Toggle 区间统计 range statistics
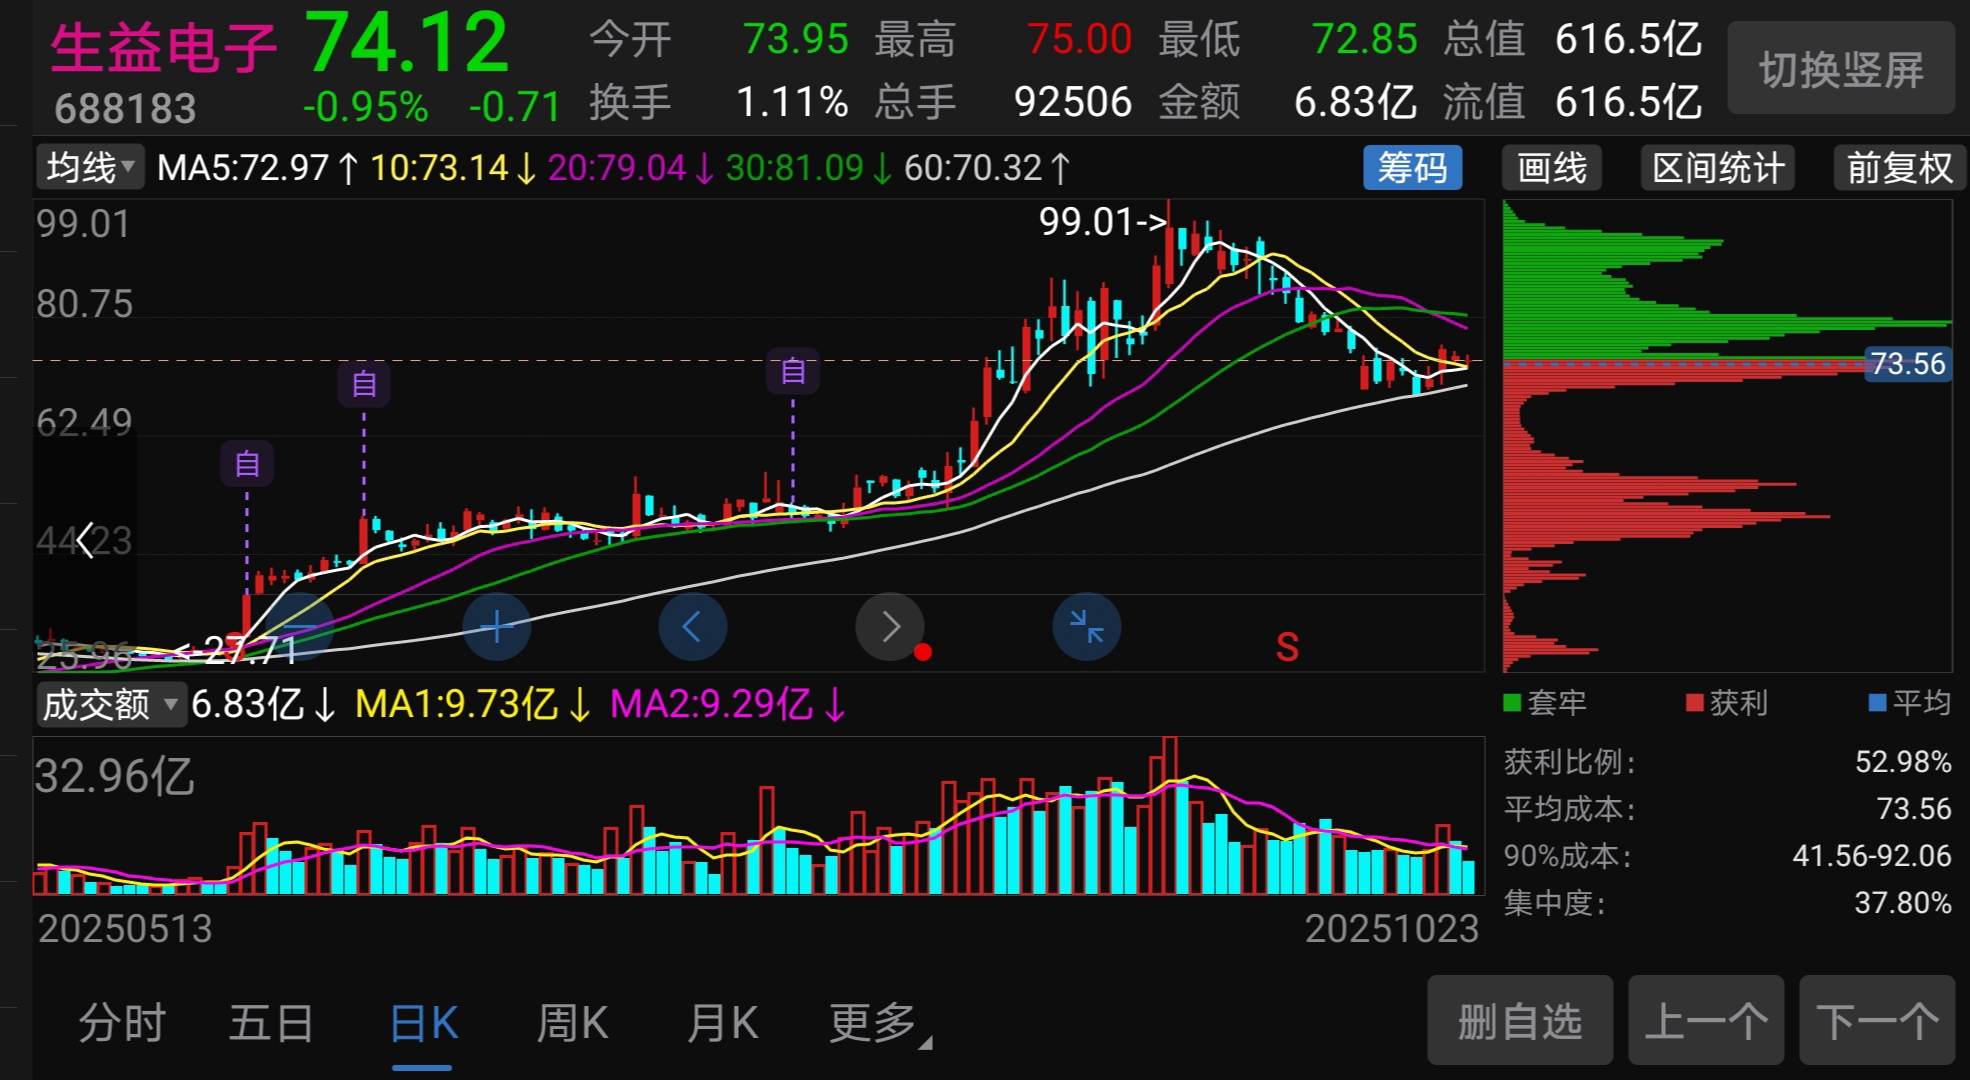This screenshot has height=1080, width=1970. 1717,168
